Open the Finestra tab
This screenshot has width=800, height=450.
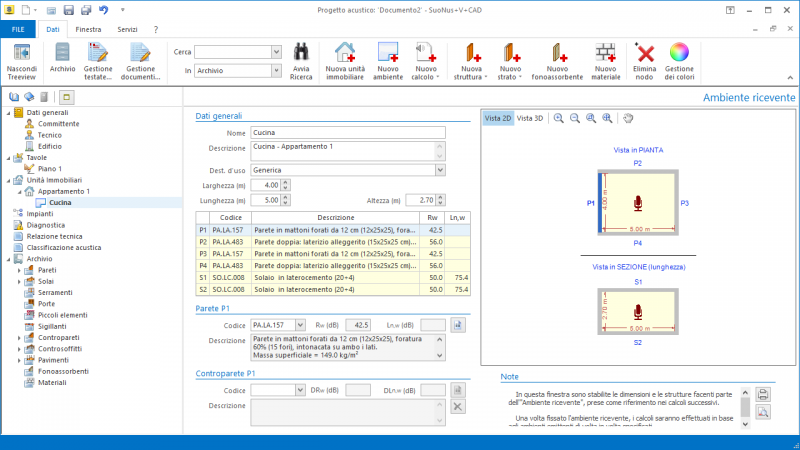point(88,30)
